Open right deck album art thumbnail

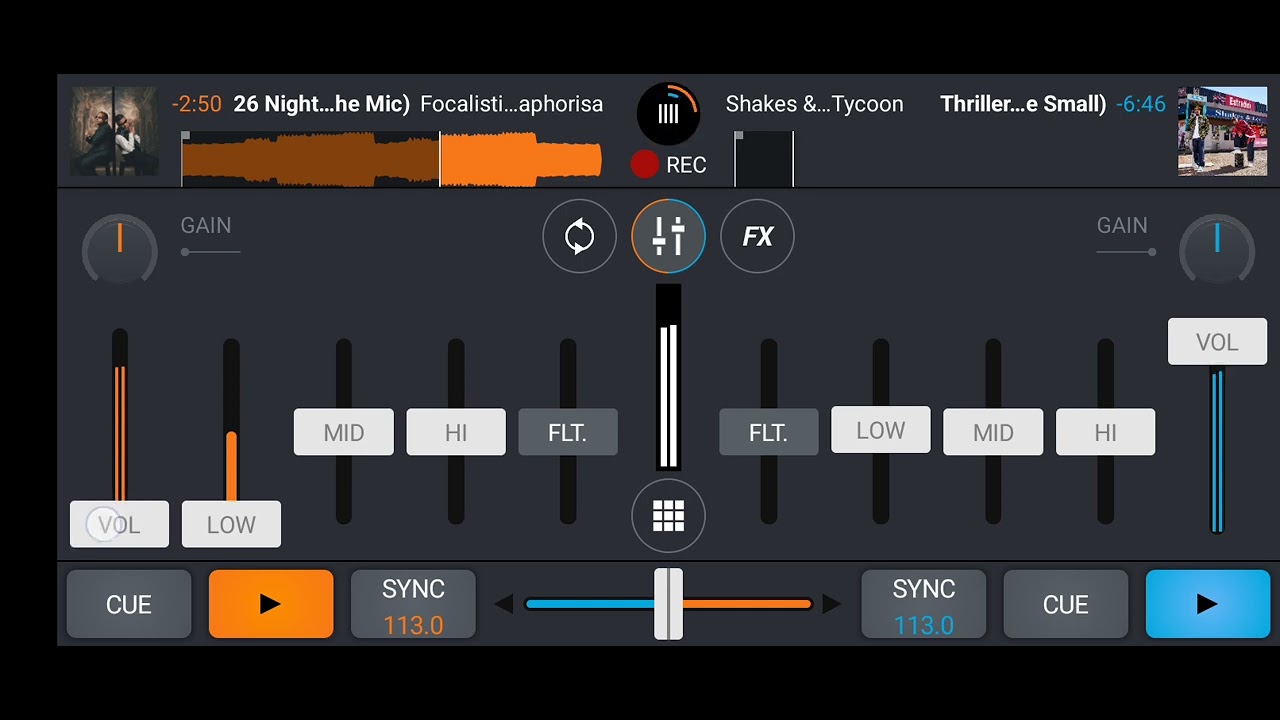pyautogui.click(x=1222, y=131)
